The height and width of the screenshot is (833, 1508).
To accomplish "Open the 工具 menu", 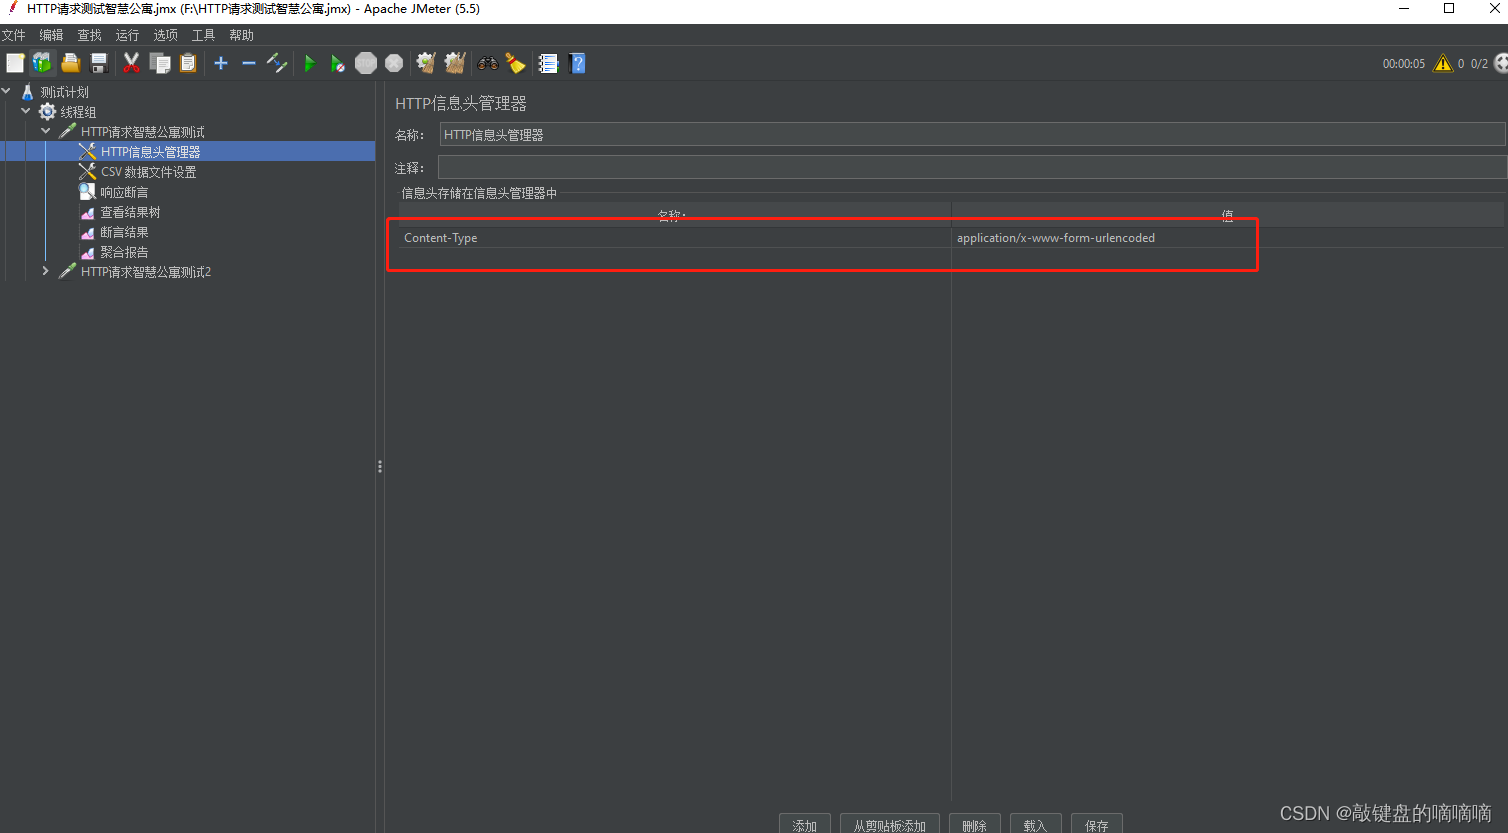I will point(203,35).
